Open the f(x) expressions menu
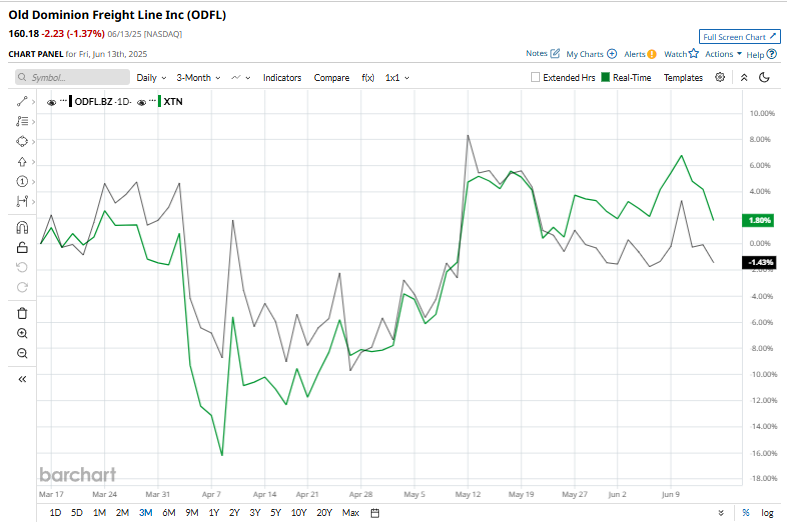 tap(368, 78)
